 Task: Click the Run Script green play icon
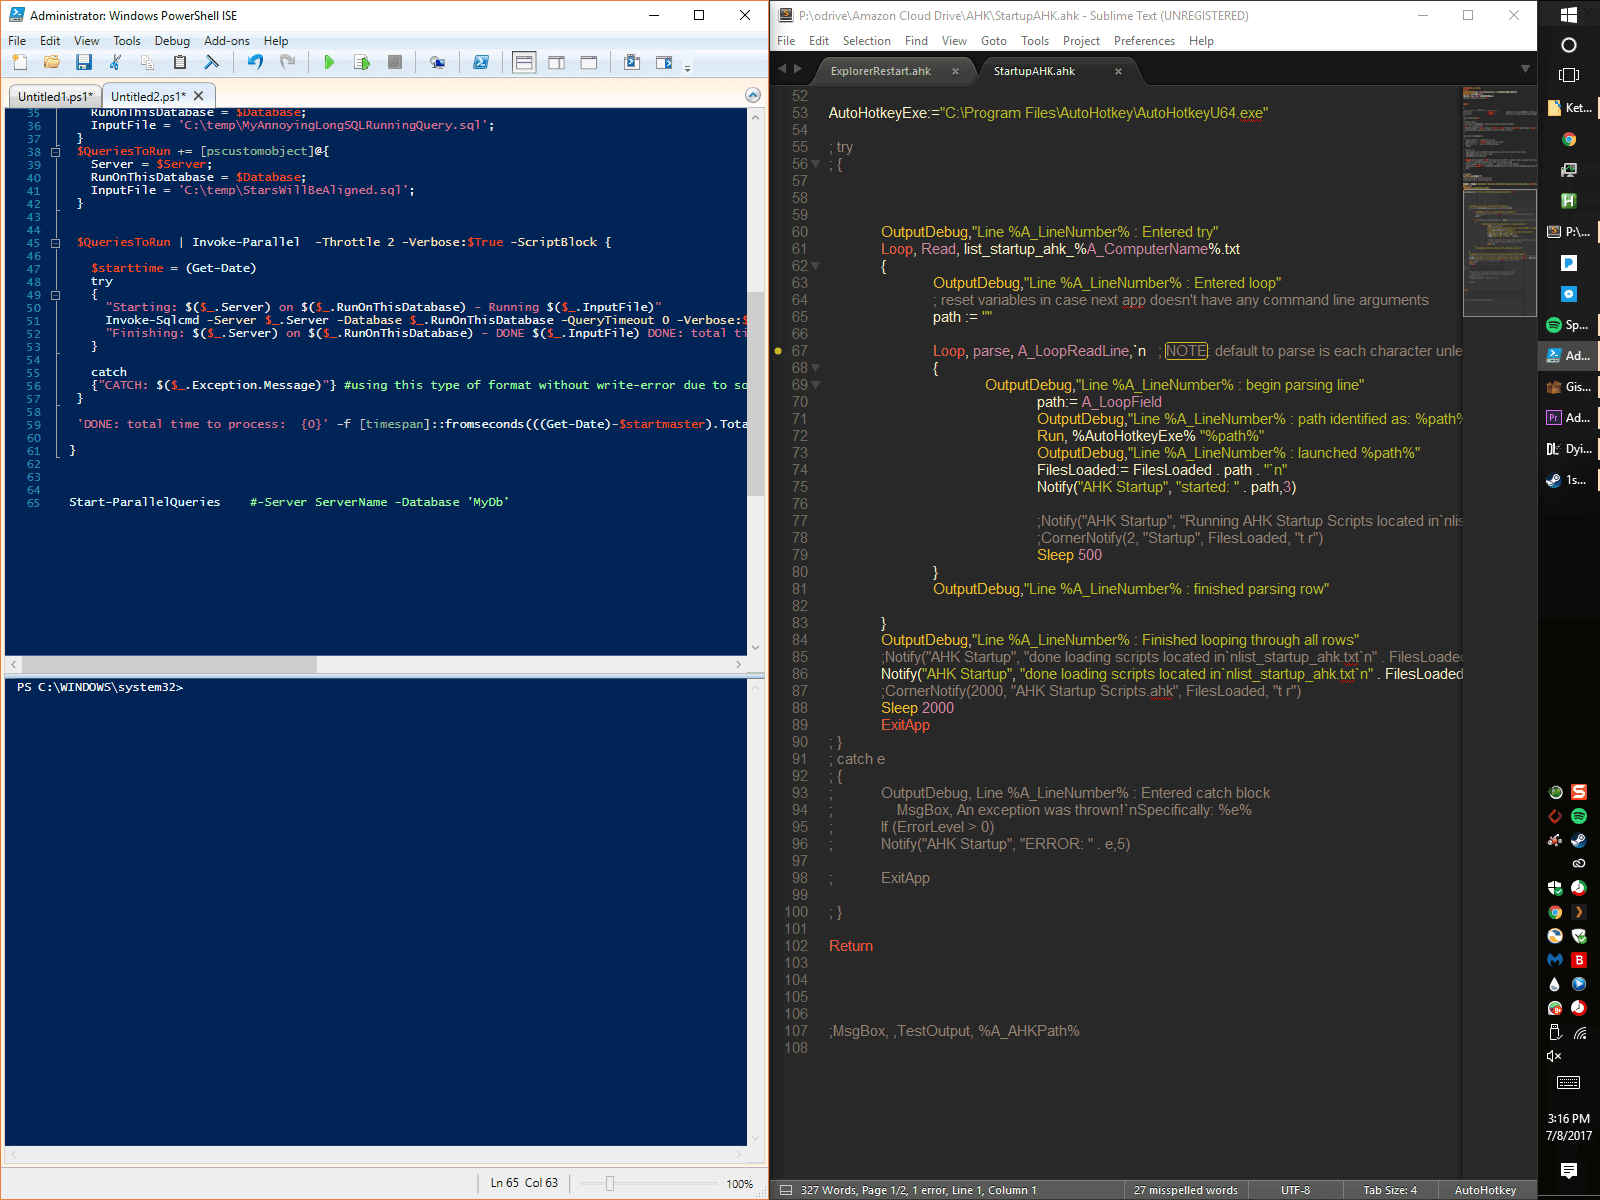click(329, 62)
